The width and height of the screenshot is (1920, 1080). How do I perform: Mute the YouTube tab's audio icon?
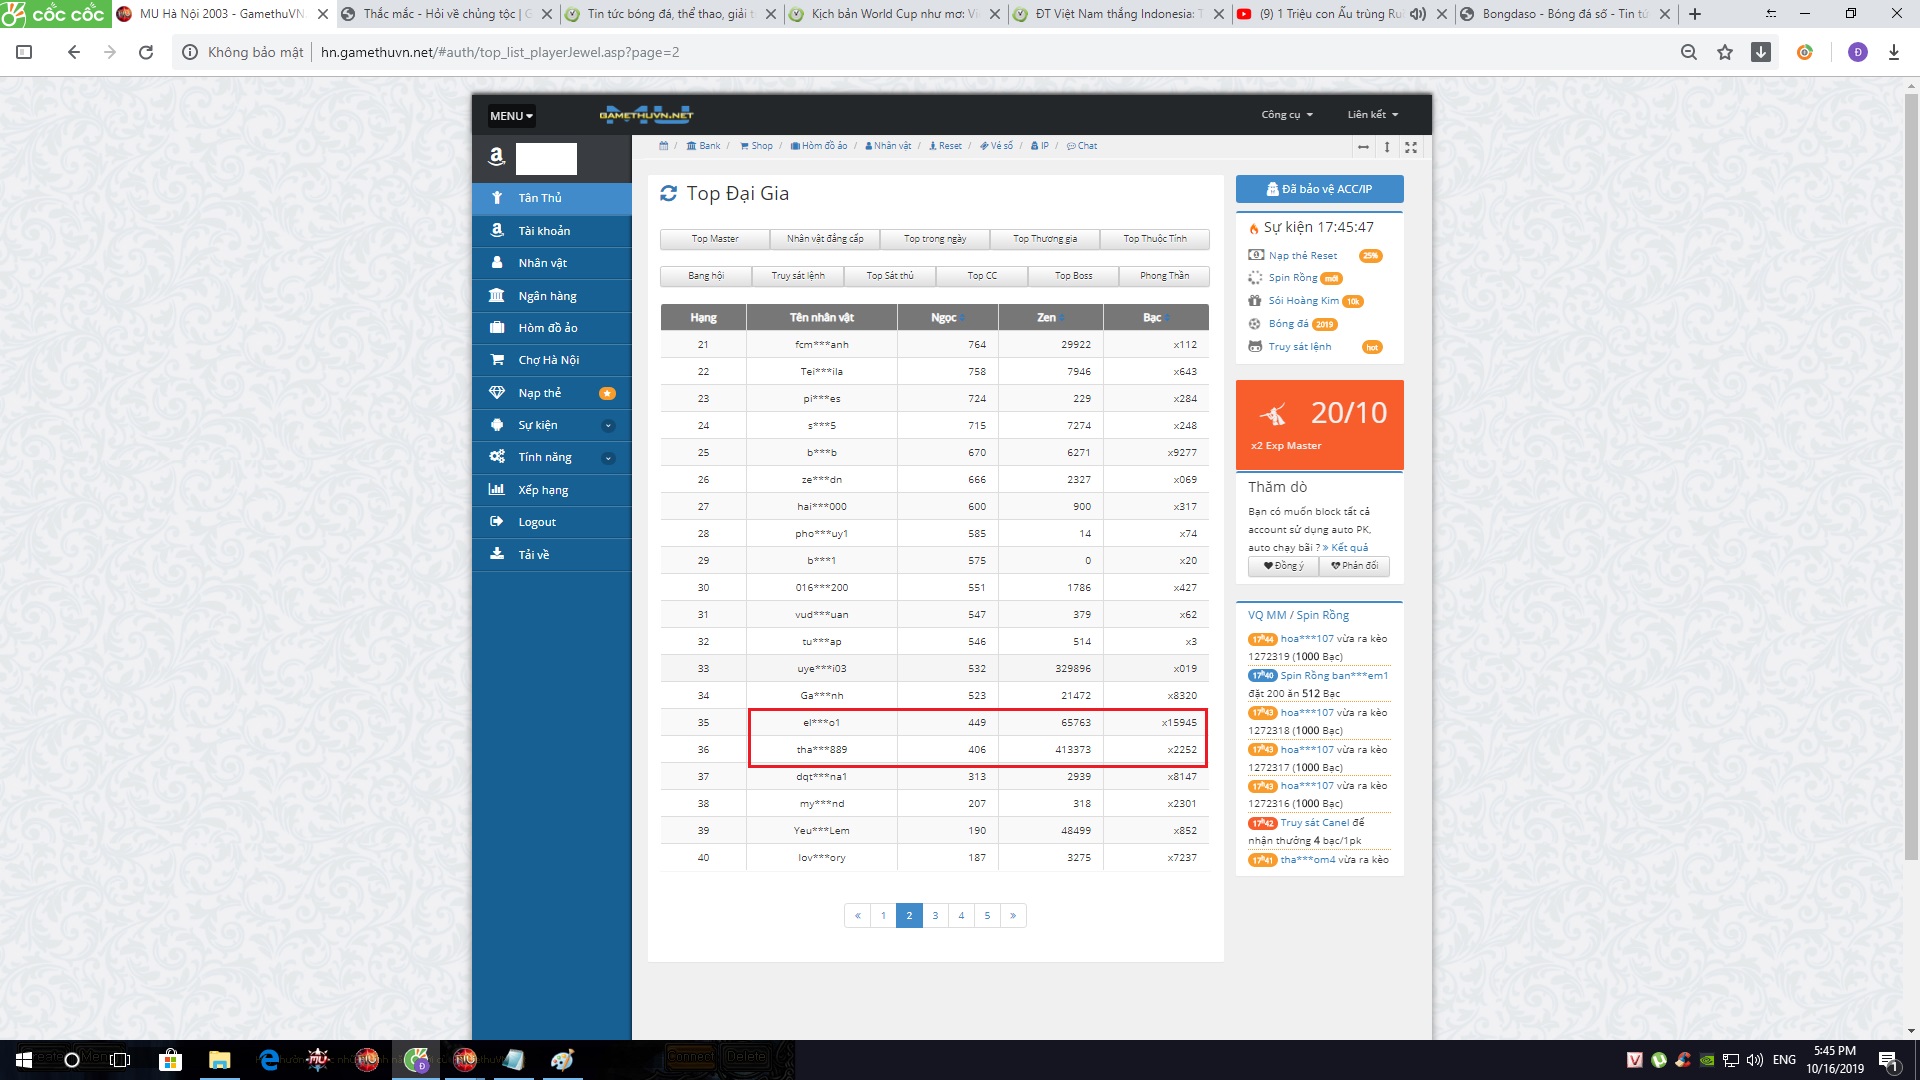coord(1418,14)
